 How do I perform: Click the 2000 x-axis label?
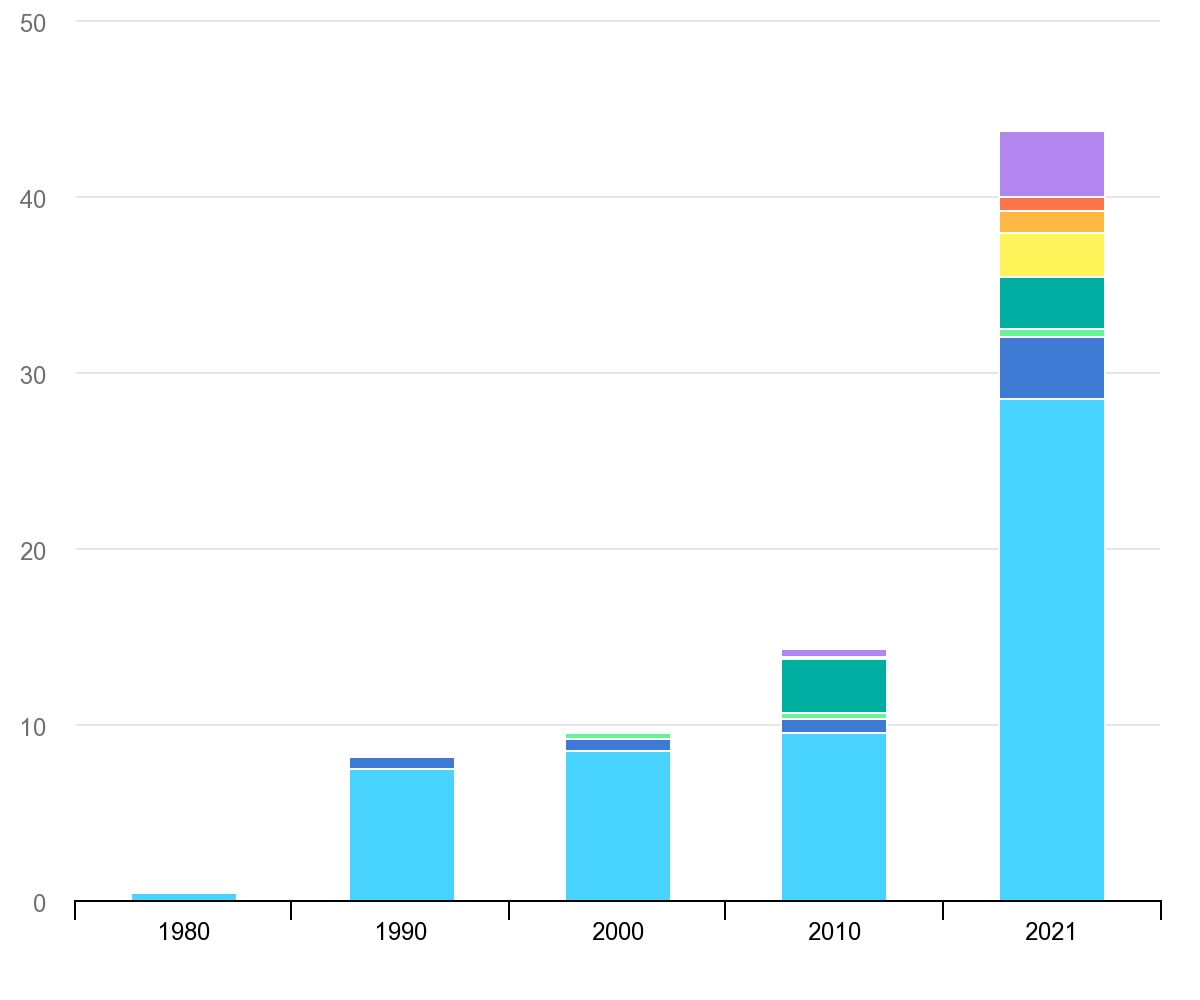(617, 933)
